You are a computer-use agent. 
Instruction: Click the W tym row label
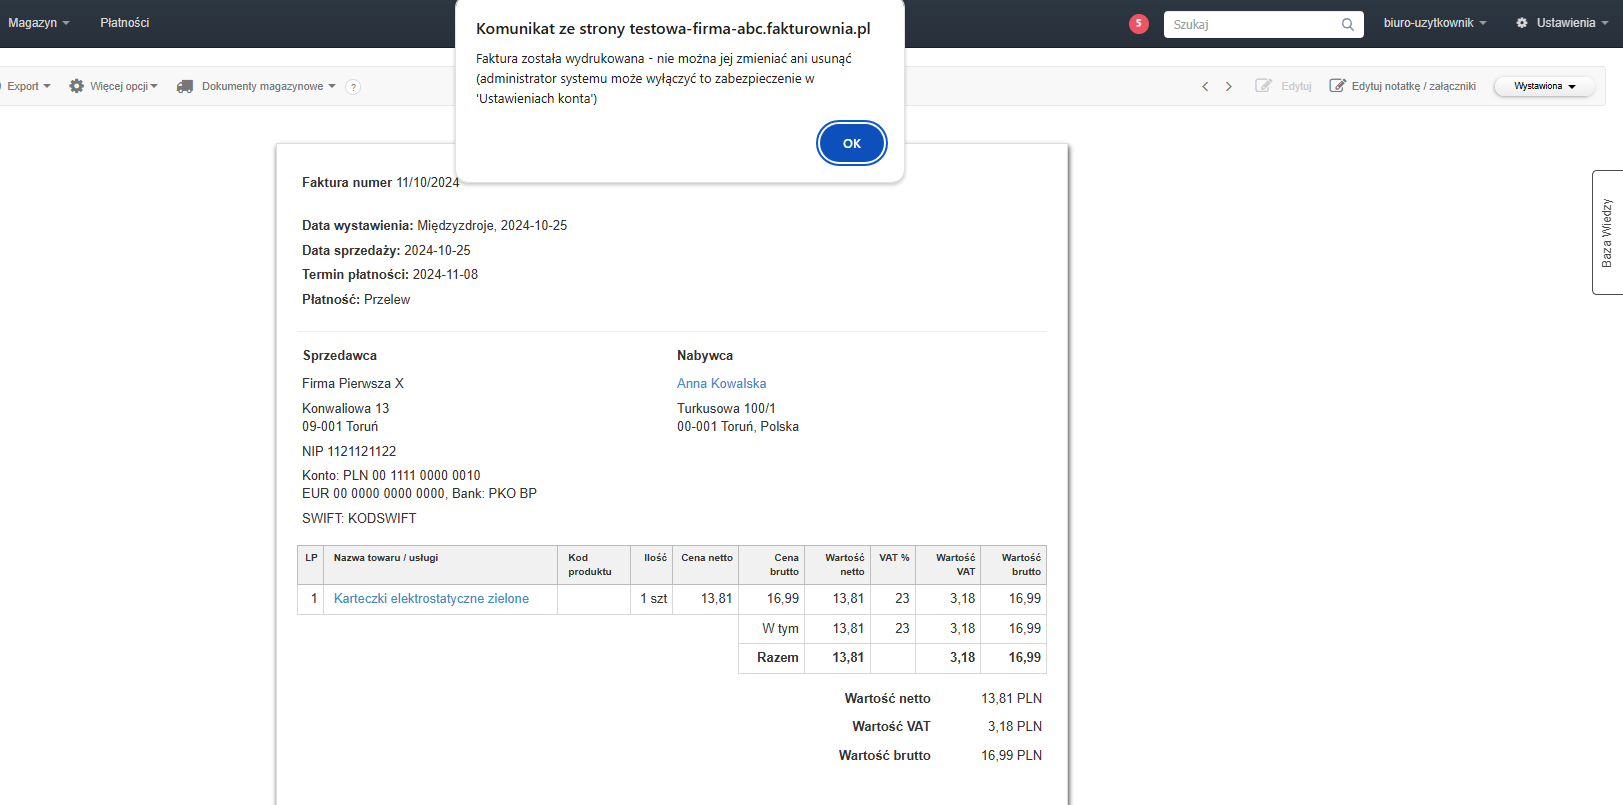(780, 628)
